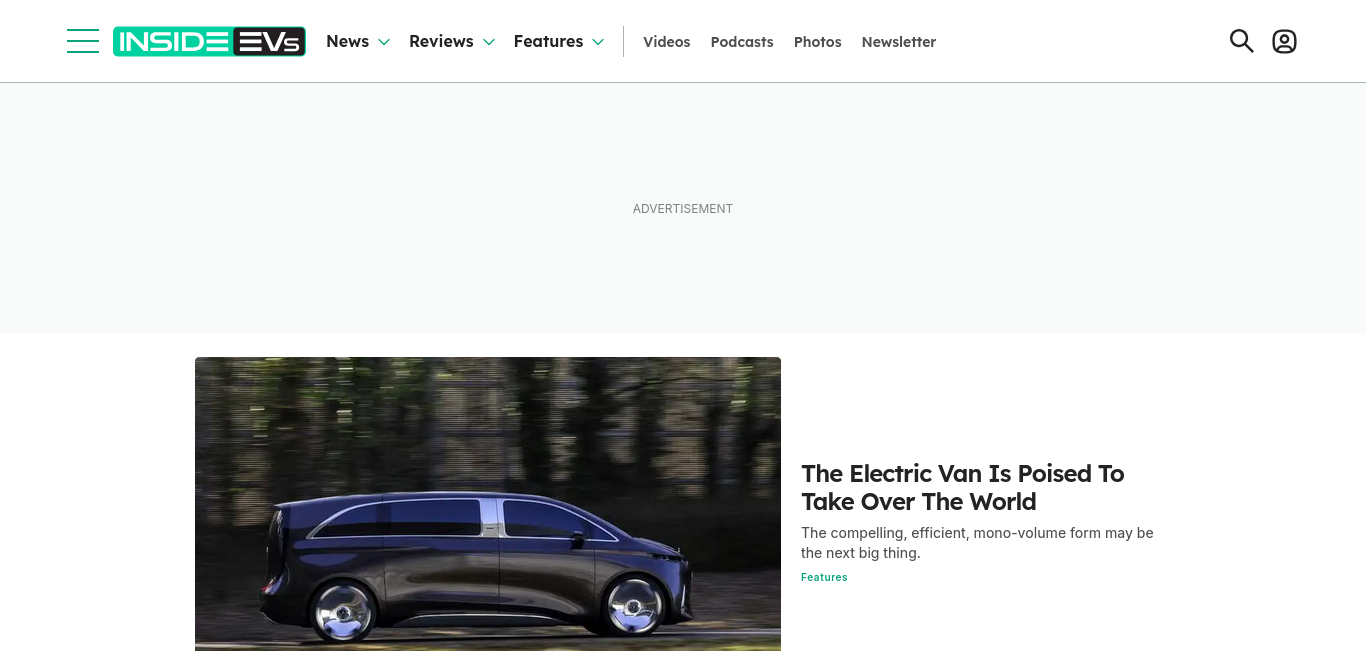The height and width of the screenshot is (651, 1366).
Task: Go to the Photos section
Action: point(818,42)
